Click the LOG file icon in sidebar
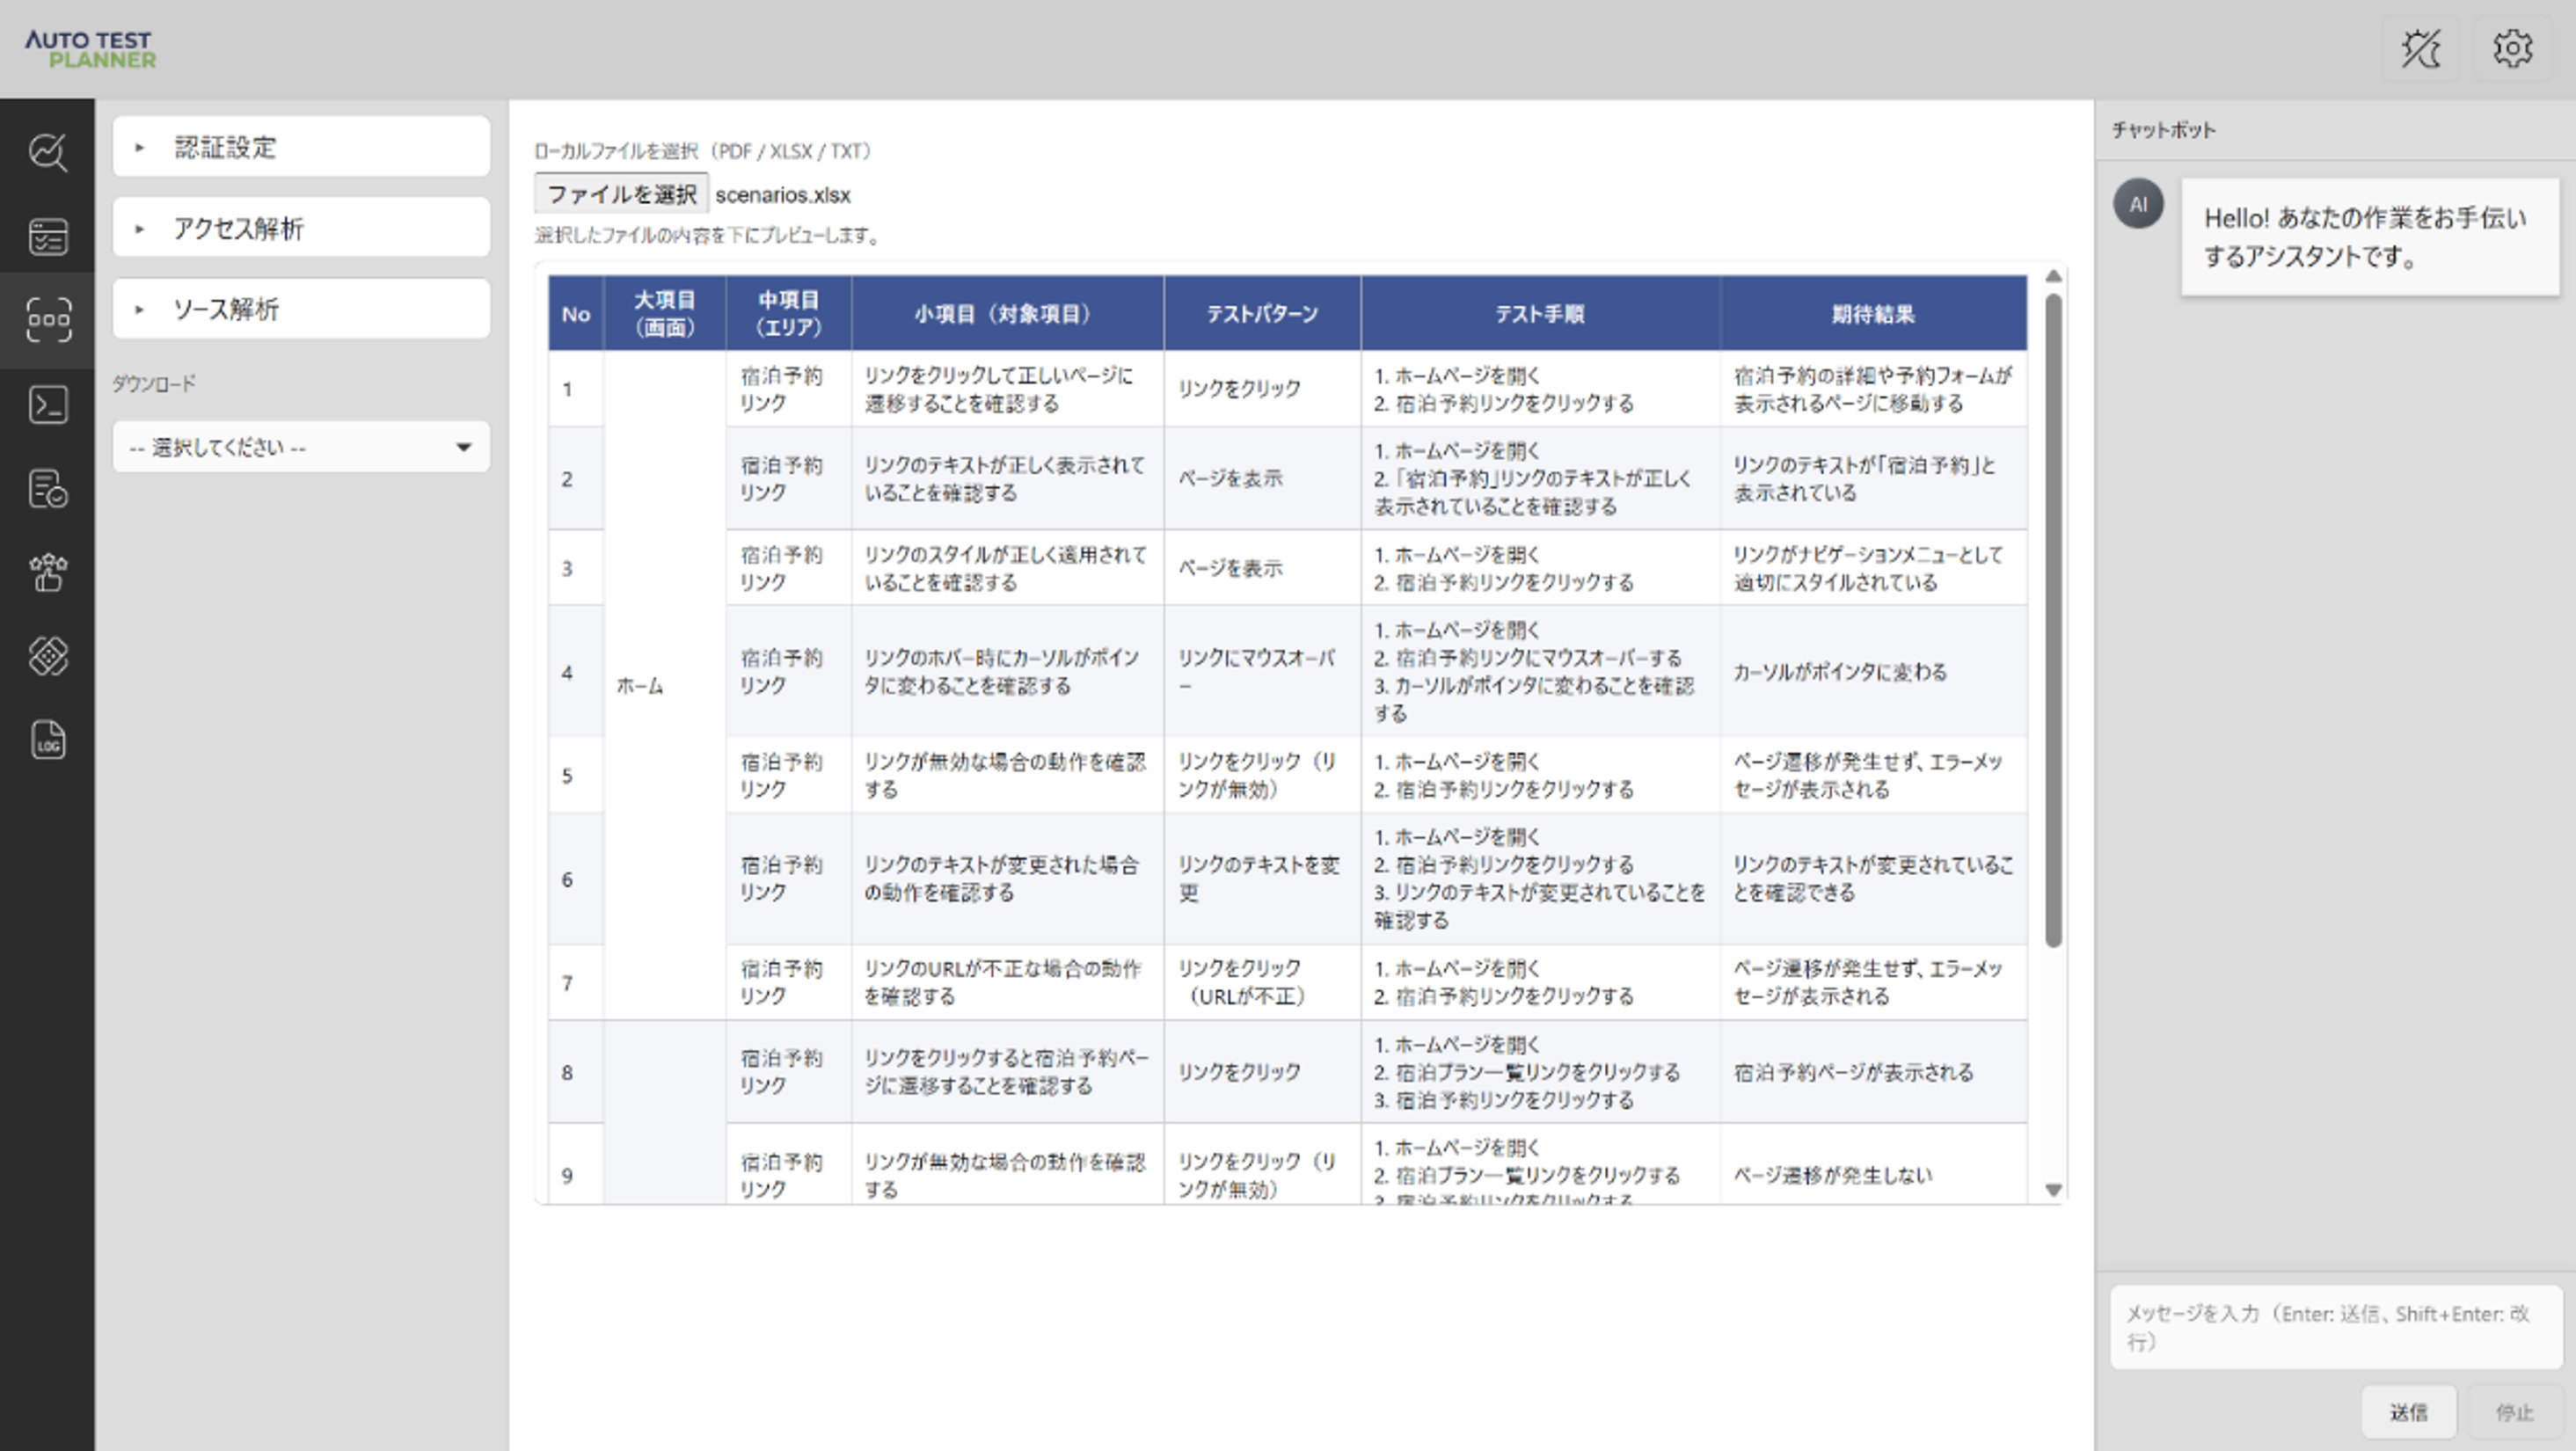Image resolution: width=2576 pixels, height=1451 pixels. point(48,740)
